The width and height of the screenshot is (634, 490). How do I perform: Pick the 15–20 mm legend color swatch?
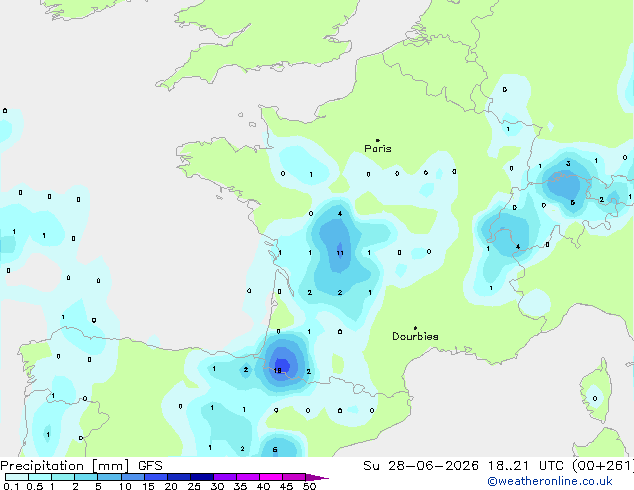click(156, 477)
